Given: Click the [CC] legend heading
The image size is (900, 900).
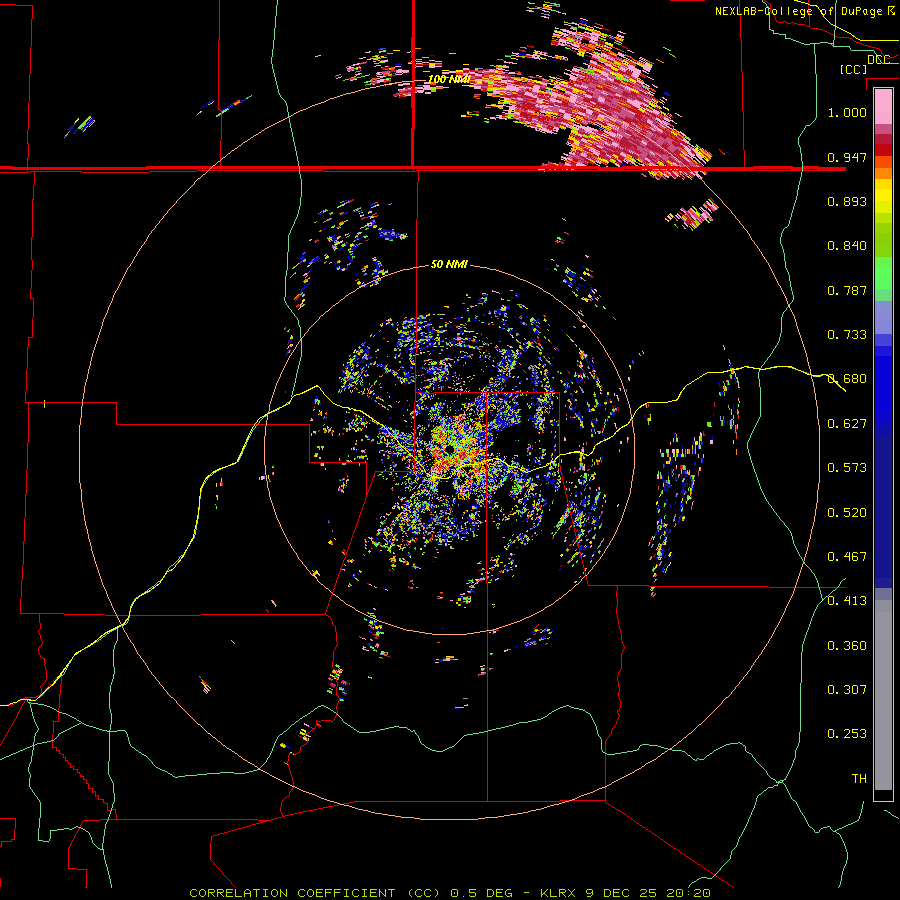Looking at the screenshot, I should click(x=854, y=69).
